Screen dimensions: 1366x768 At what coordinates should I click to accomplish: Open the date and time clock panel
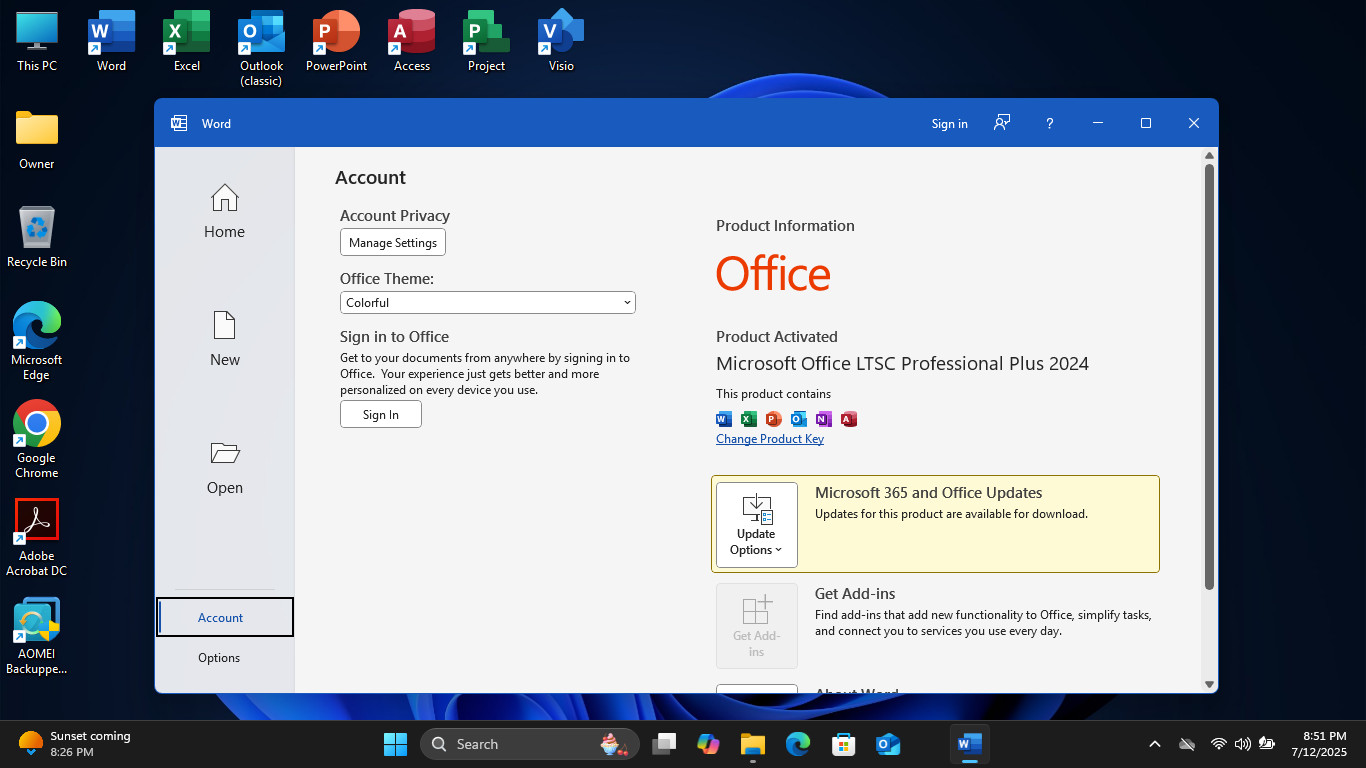pyautogui.click(x=1319, y=744)
